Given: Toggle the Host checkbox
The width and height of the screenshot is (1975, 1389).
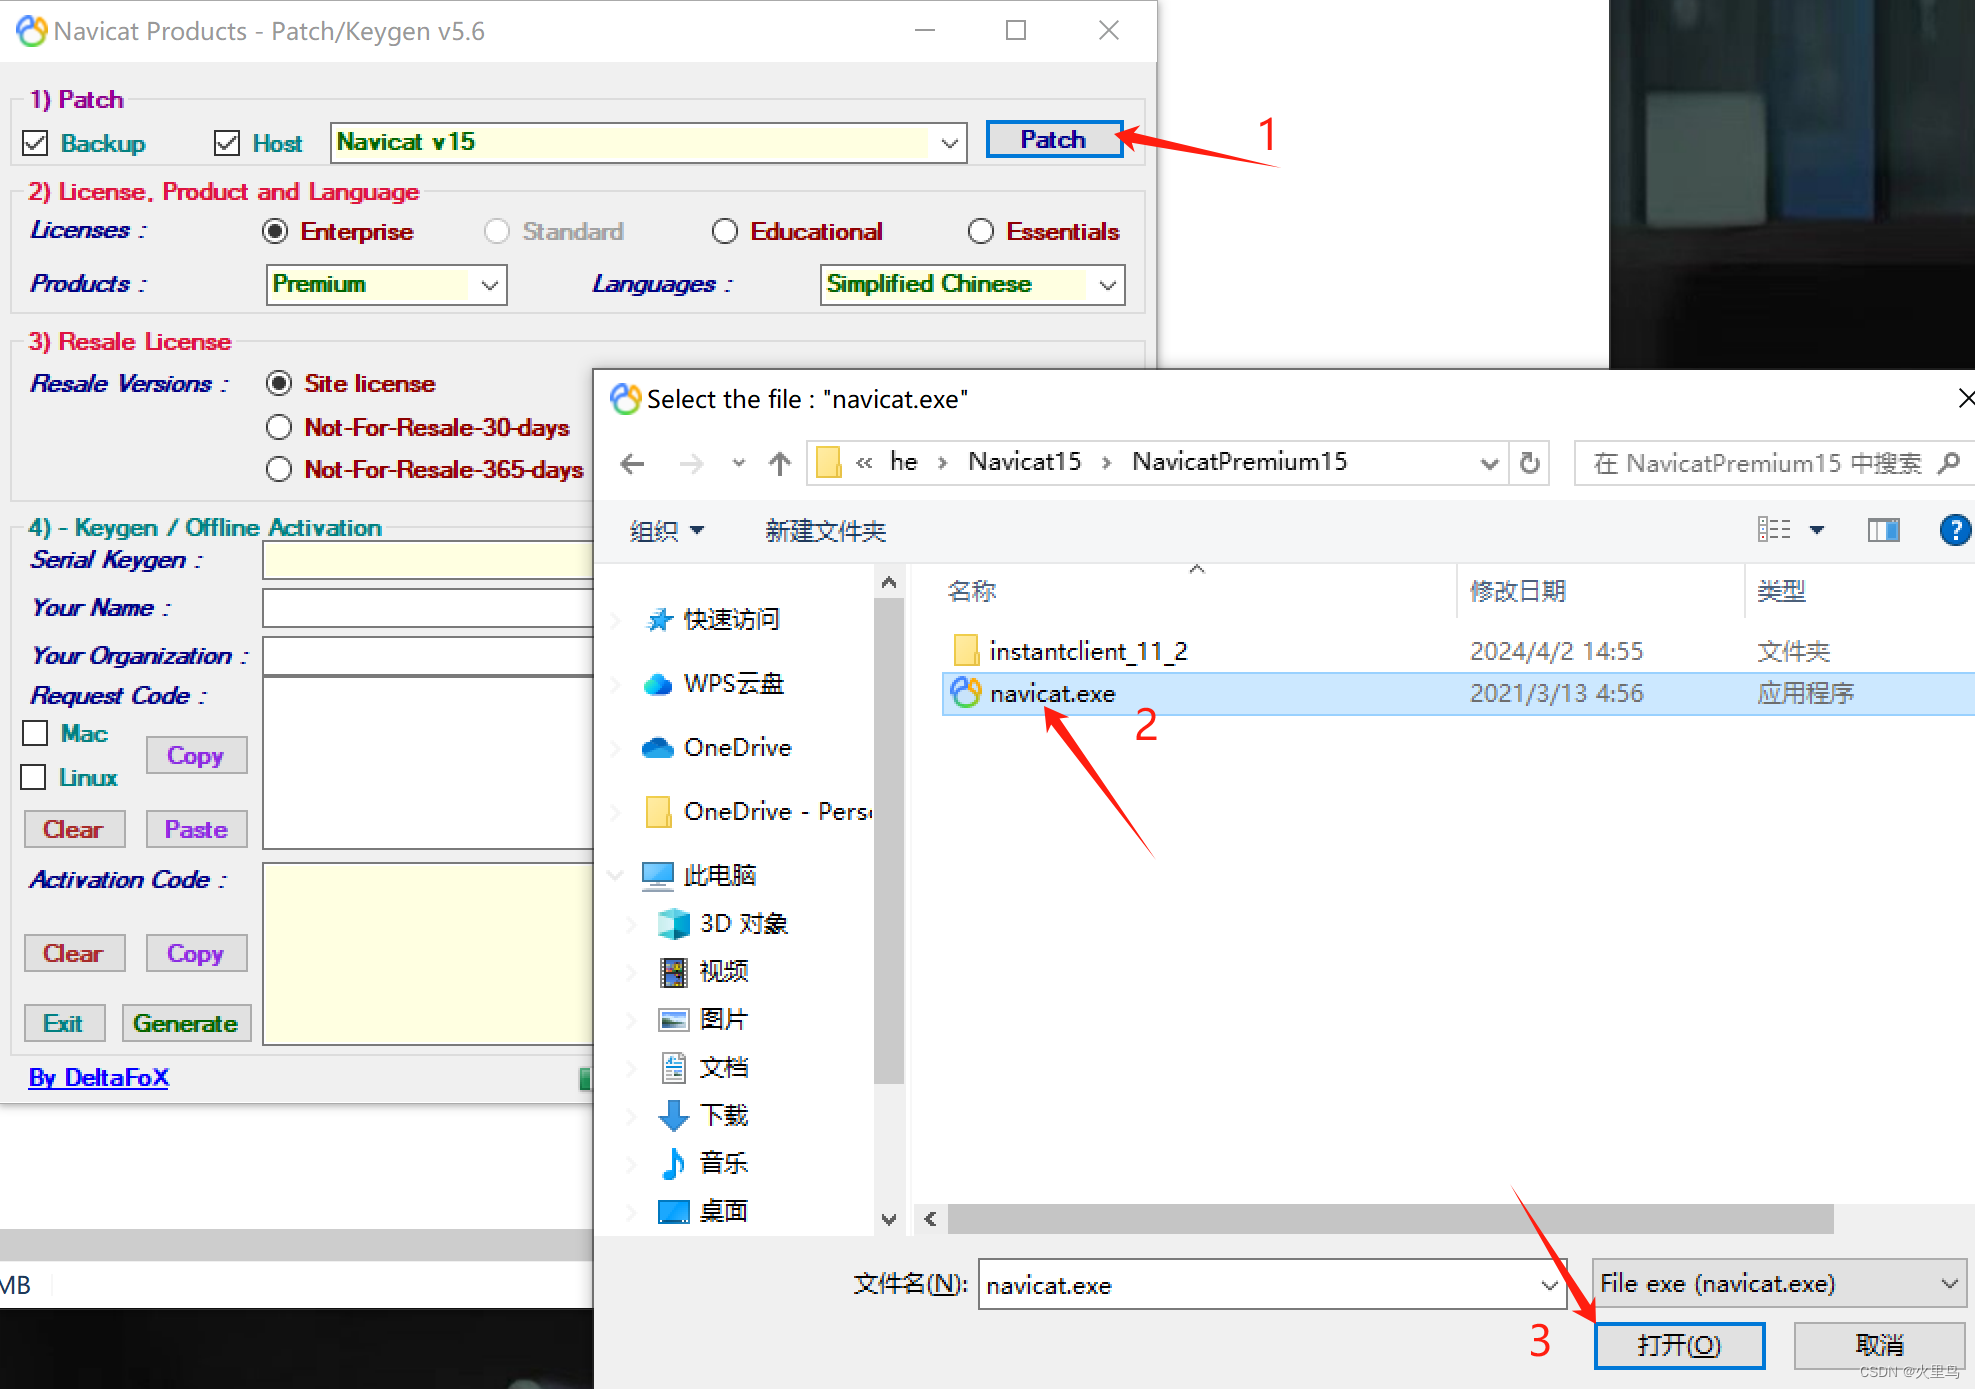Looking at the screenshot, I should [x=227, y=143].
